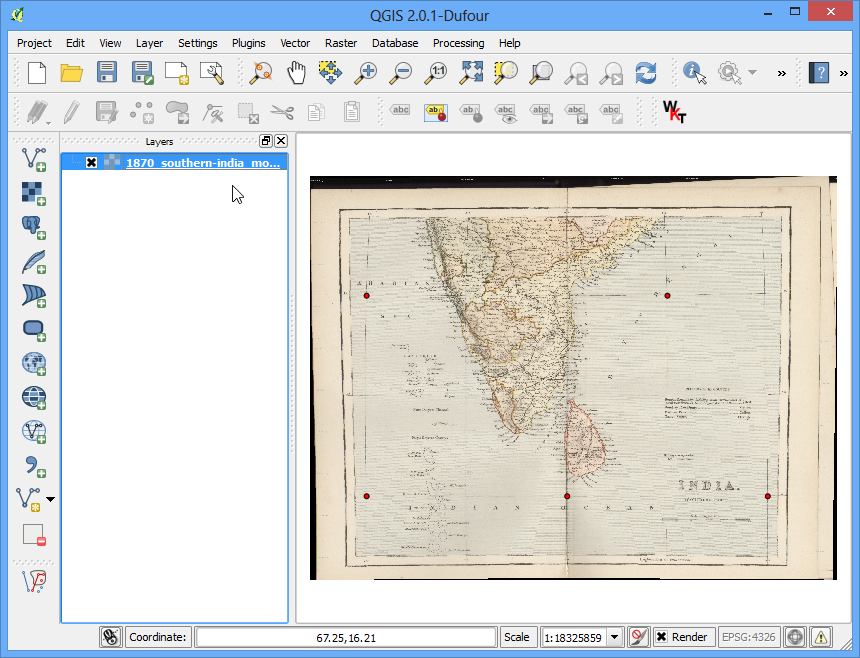Save the current project
This screenshot has height=658, width=860.
(106, 73)
